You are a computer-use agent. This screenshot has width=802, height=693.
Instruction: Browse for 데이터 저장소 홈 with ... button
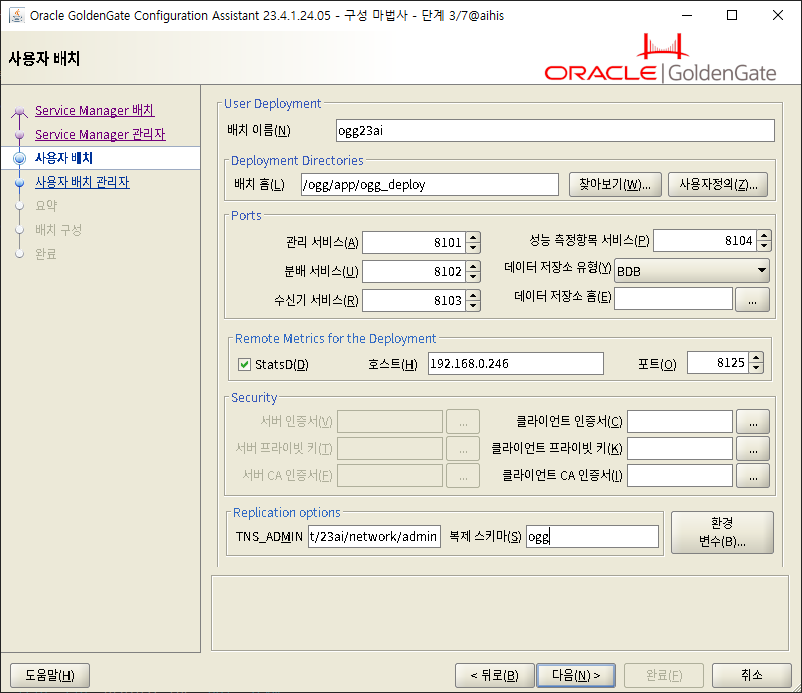pos(752,300)
